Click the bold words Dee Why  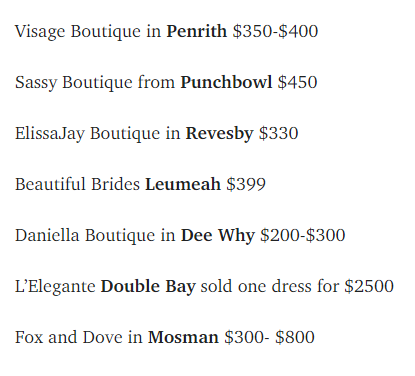click(x=218, y=236)
